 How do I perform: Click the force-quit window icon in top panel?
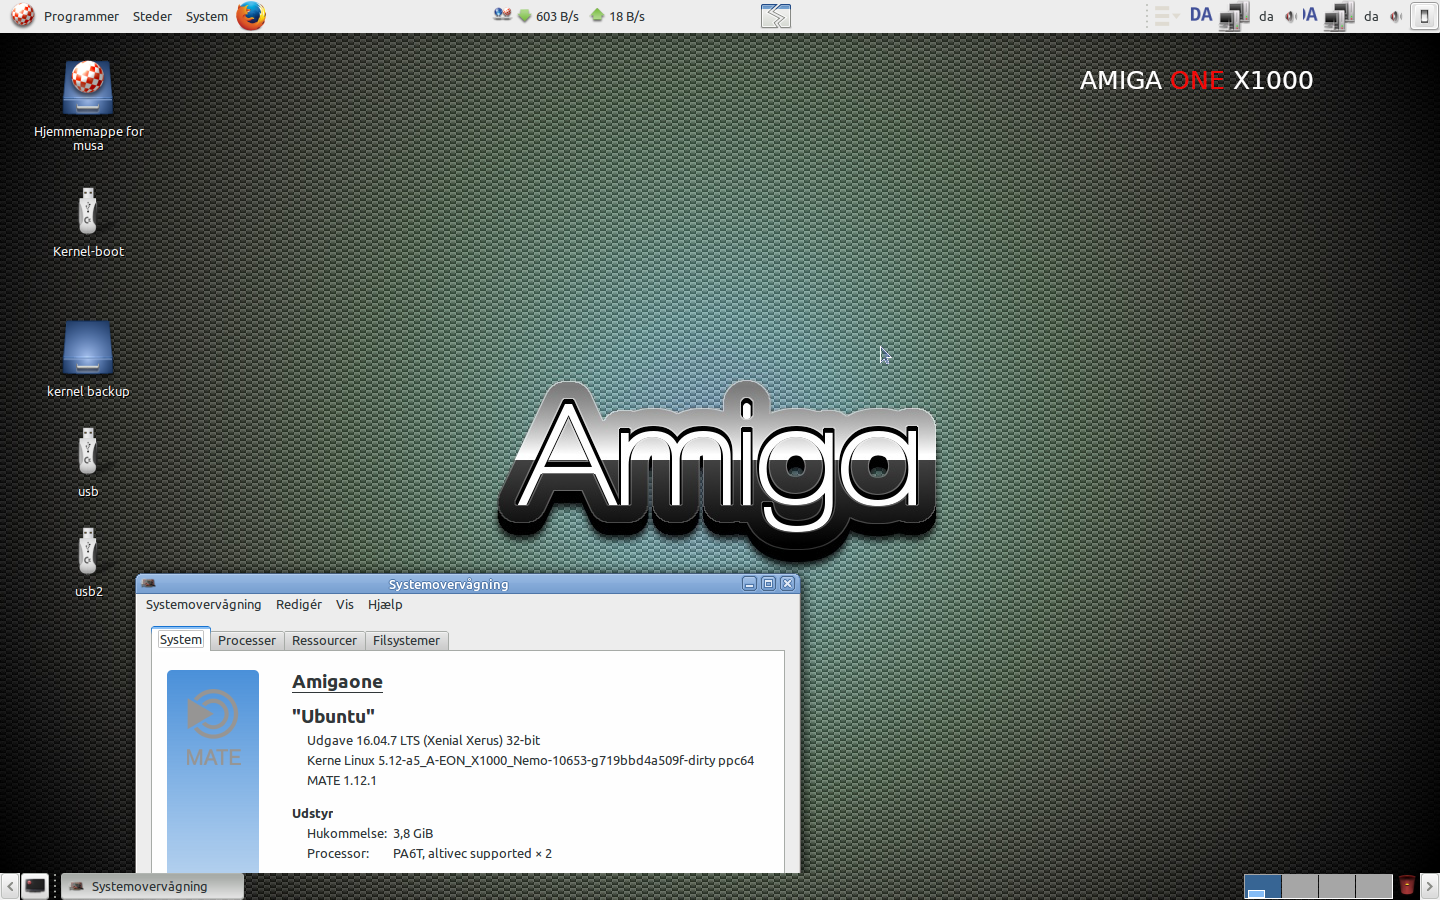(x=775, y=16)
